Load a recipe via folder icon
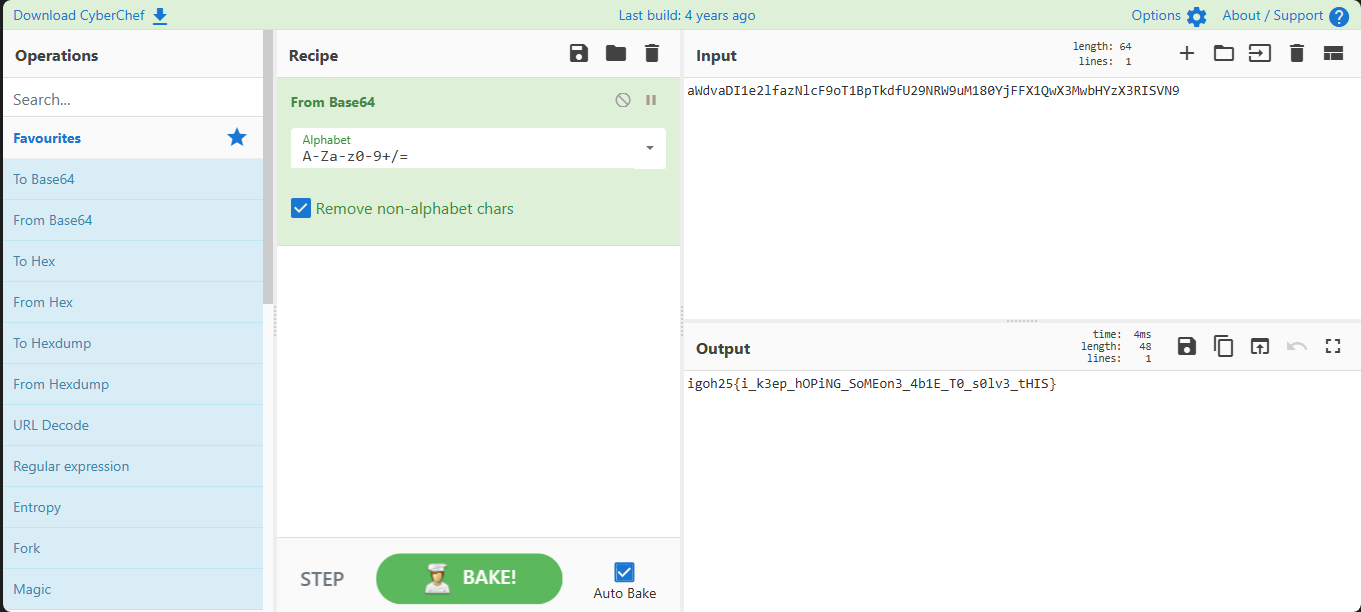Image resolution: width=1361 pixels, height=612 pixels. click(616, 54)
